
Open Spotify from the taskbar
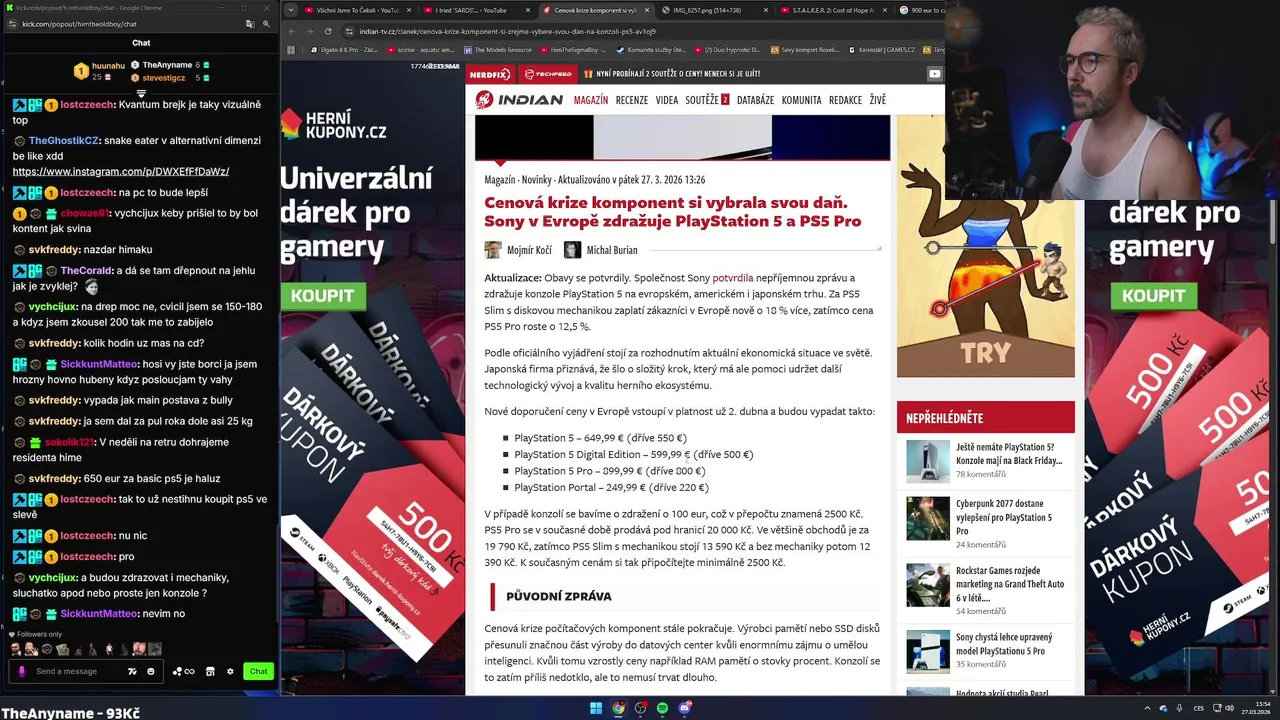663,708
